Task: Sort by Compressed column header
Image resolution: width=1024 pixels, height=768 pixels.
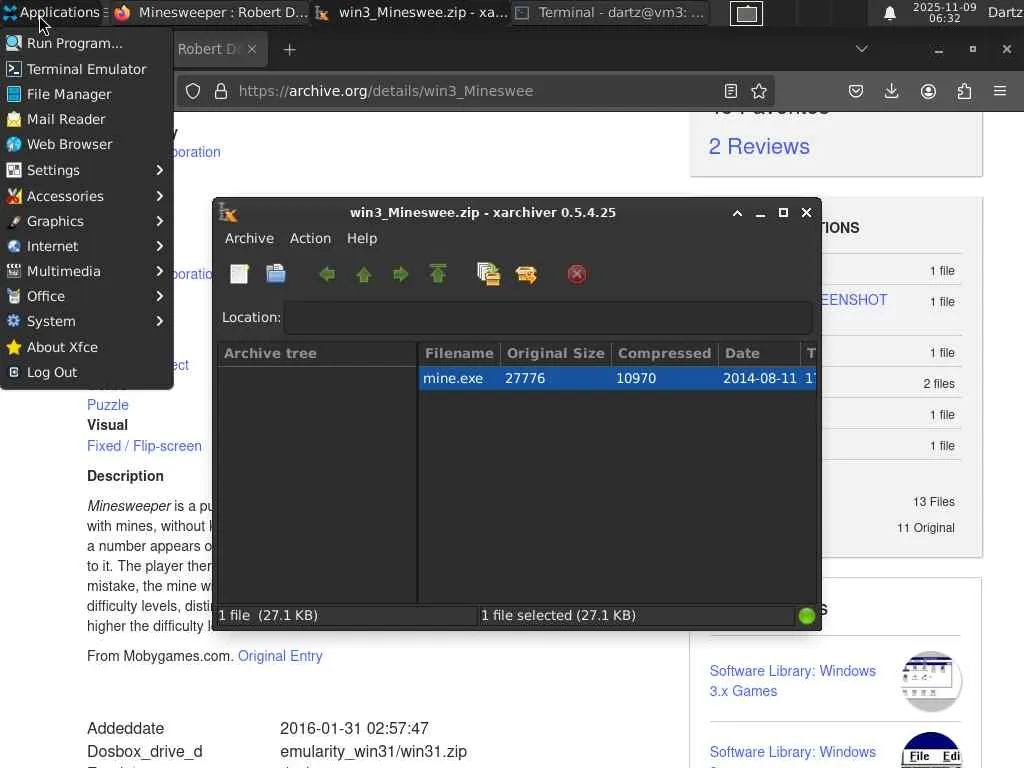Action: [x=664, y=353]
